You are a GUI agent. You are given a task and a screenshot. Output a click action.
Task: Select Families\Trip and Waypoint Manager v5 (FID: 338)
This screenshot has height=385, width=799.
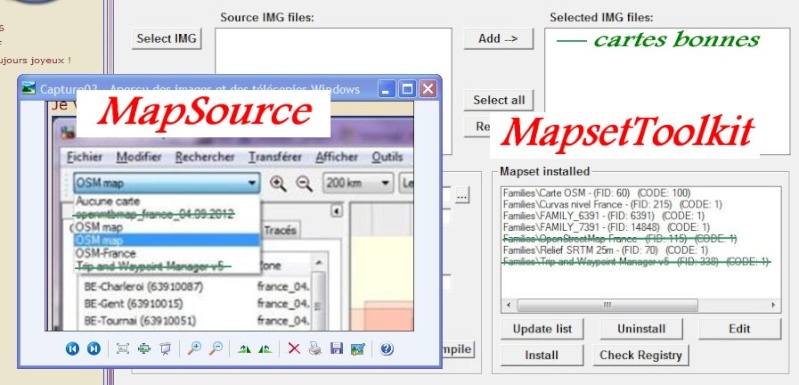[x=636, y=262]
